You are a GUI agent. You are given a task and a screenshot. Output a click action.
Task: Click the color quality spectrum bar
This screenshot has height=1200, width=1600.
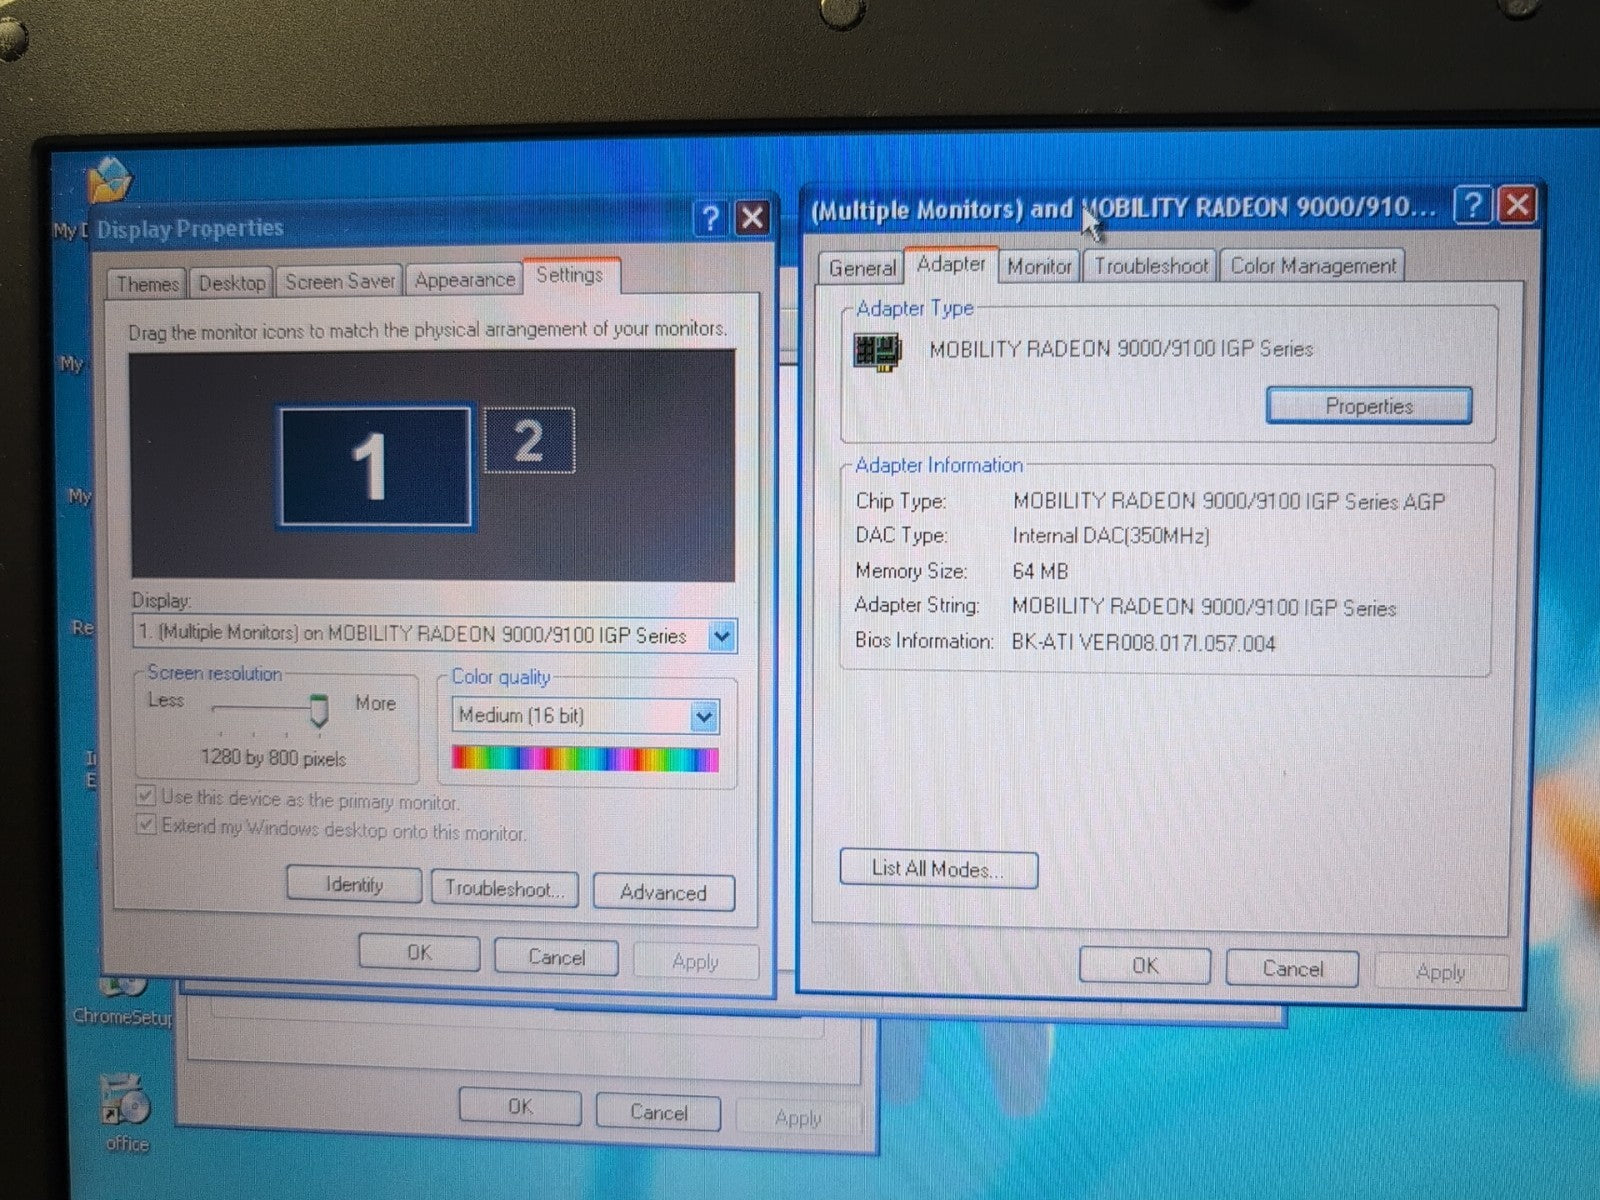coord(585,759)
